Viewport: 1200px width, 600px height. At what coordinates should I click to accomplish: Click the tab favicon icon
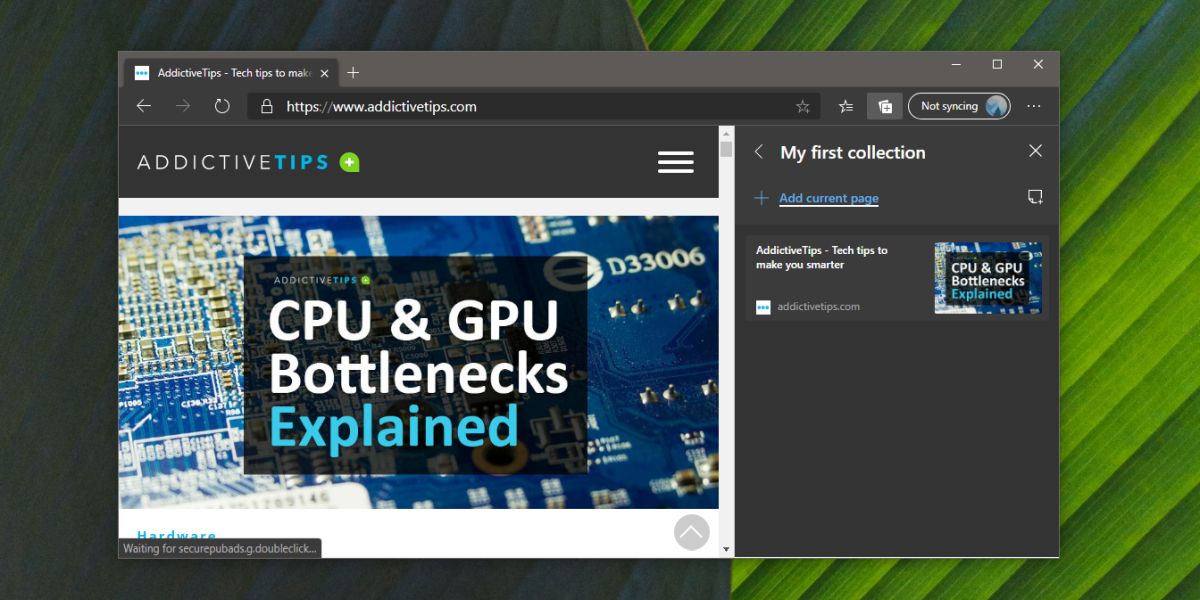[x=142, y=73]
